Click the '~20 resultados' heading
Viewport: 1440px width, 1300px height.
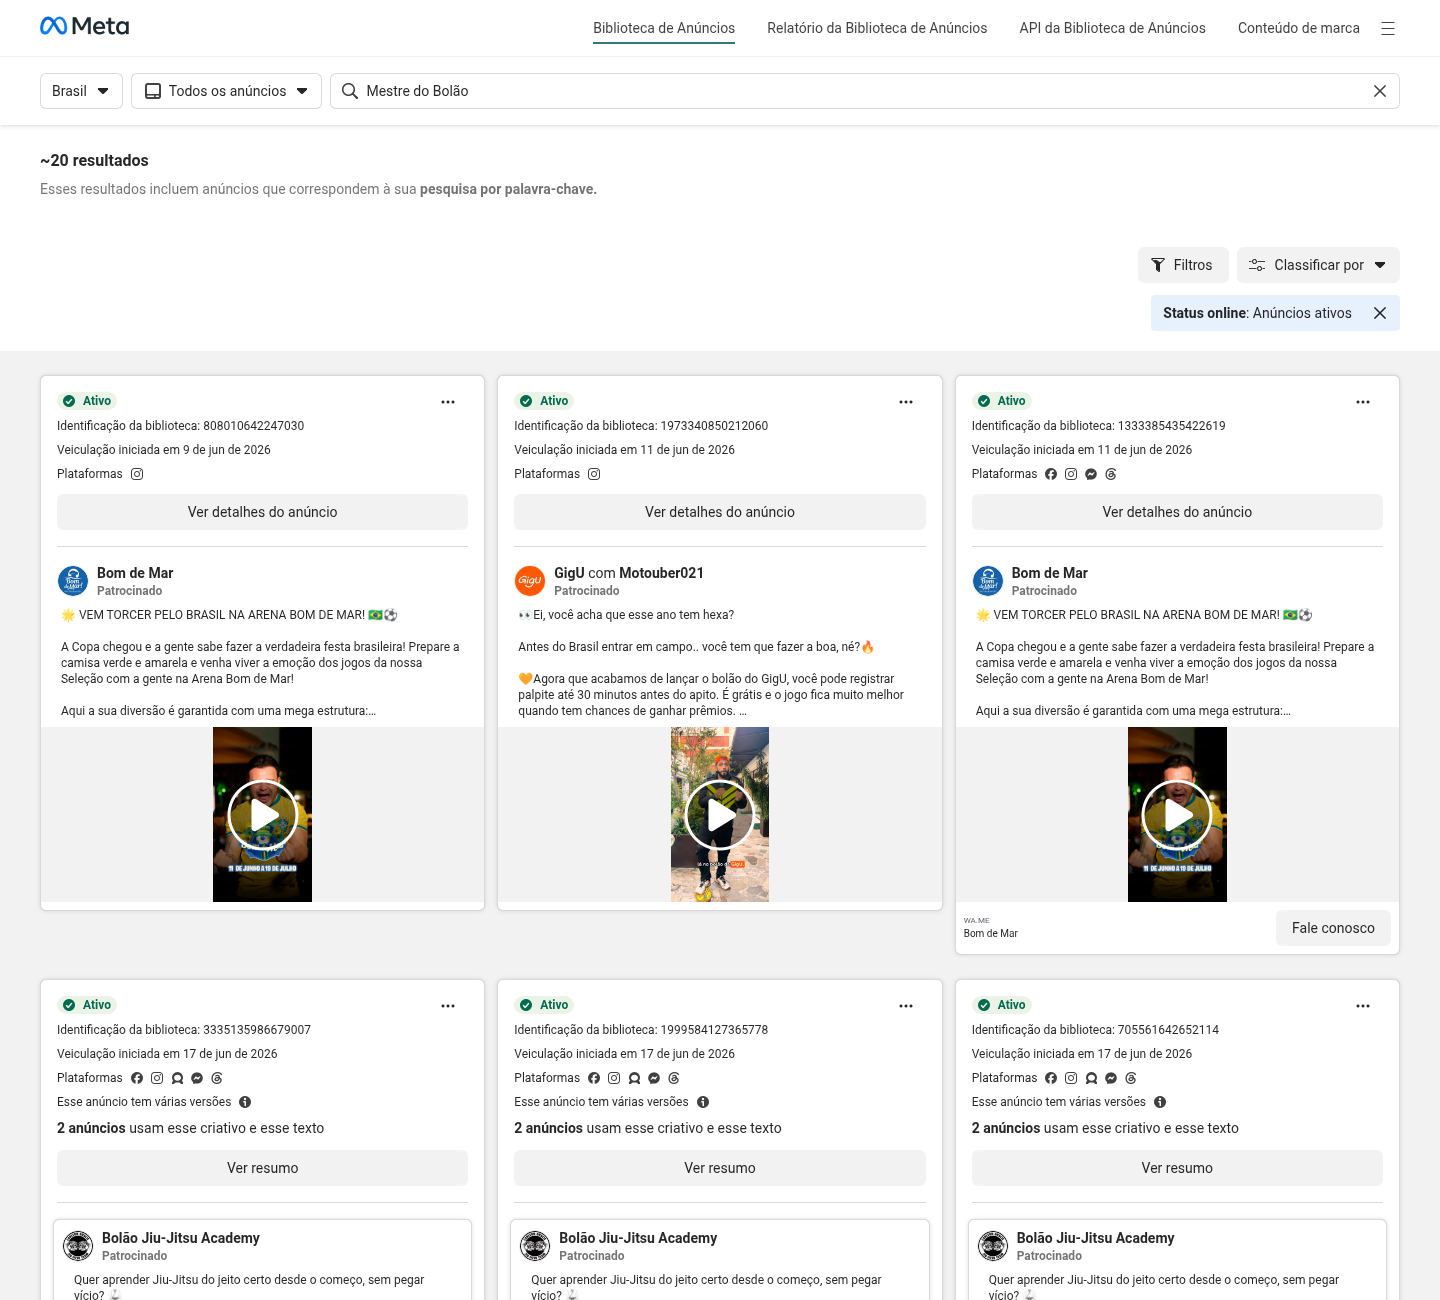pyautogui.click(x=94, y=160)
